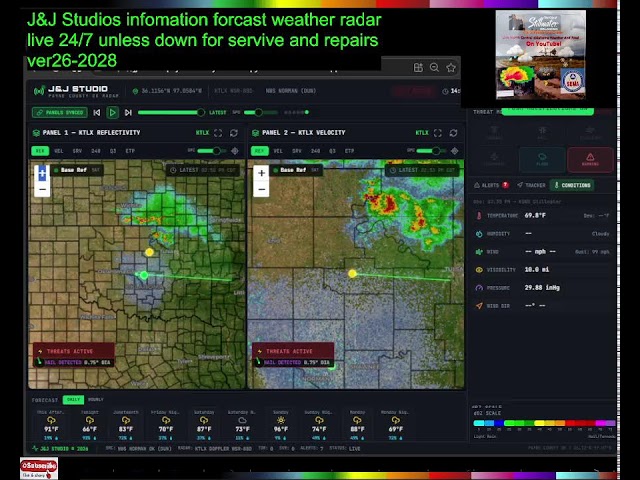
Task: Select ETP tab in Panel 1
Action: pos(130,151)
